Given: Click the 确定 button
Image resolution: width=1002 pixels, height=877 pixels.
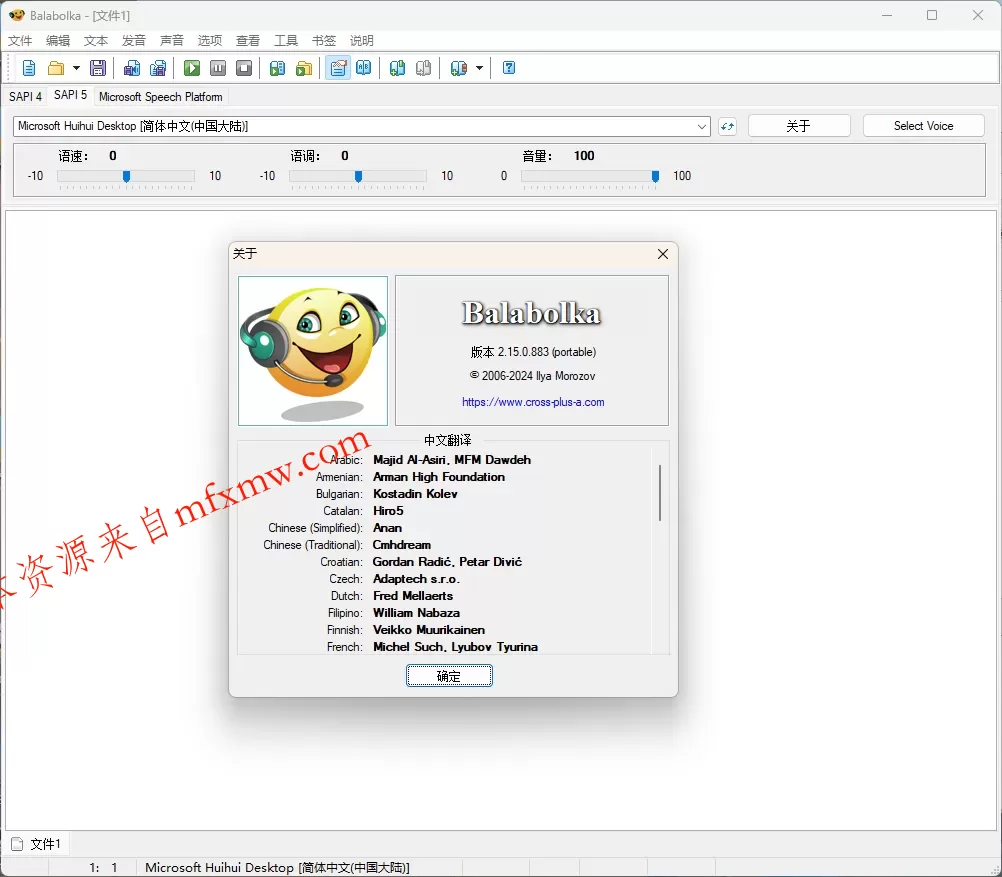Looking at the screenshot, I should click(x=449, y=676).
